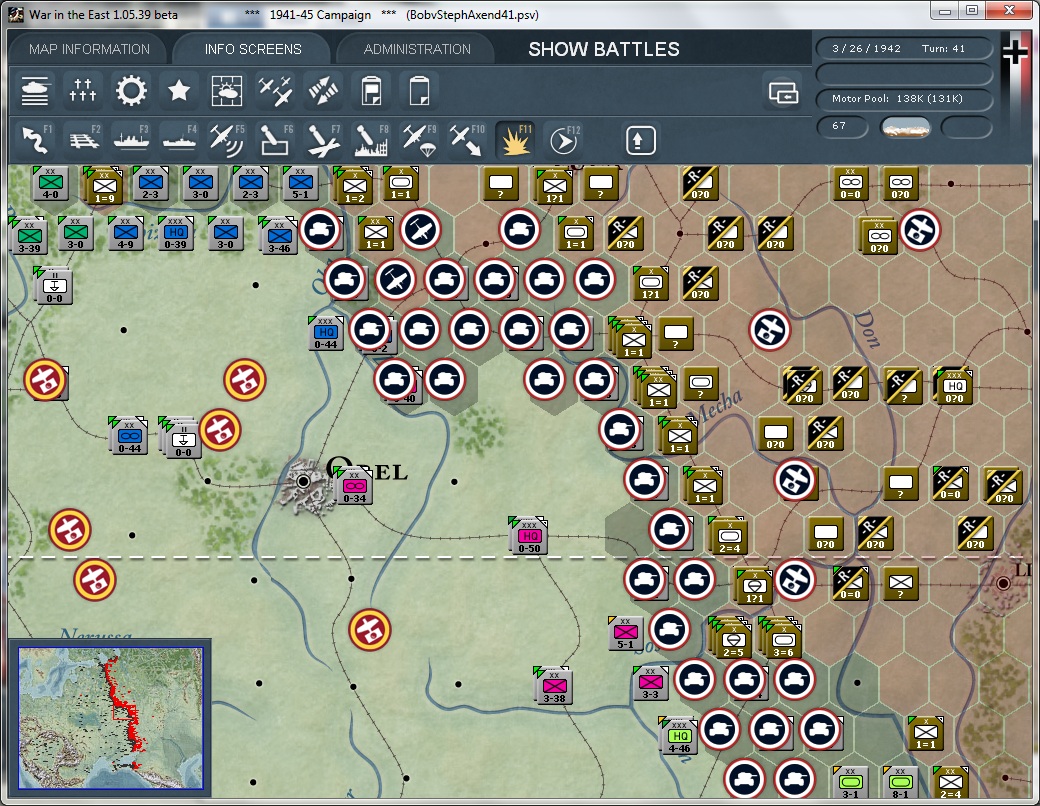The height and width of the screenshot is (806, 1040).
Task: Select the green HQ 4-46 counter
Action: [679, 736]
